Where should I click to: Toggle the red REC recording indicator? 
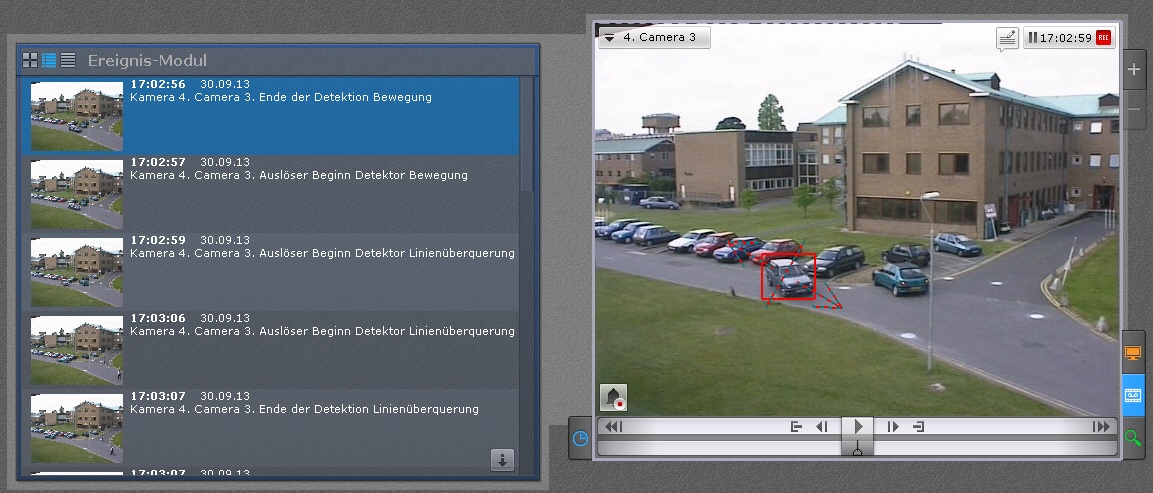(1103, 38)
